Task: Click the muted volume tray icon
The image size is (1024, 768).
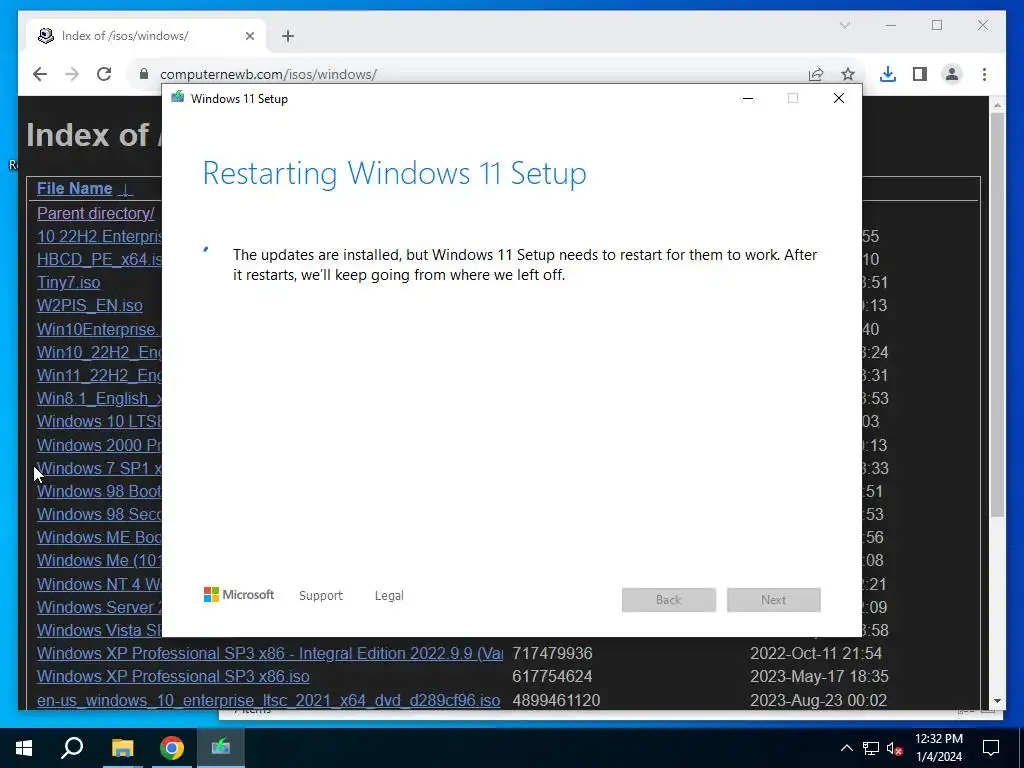Action: (x=895, y=748)
